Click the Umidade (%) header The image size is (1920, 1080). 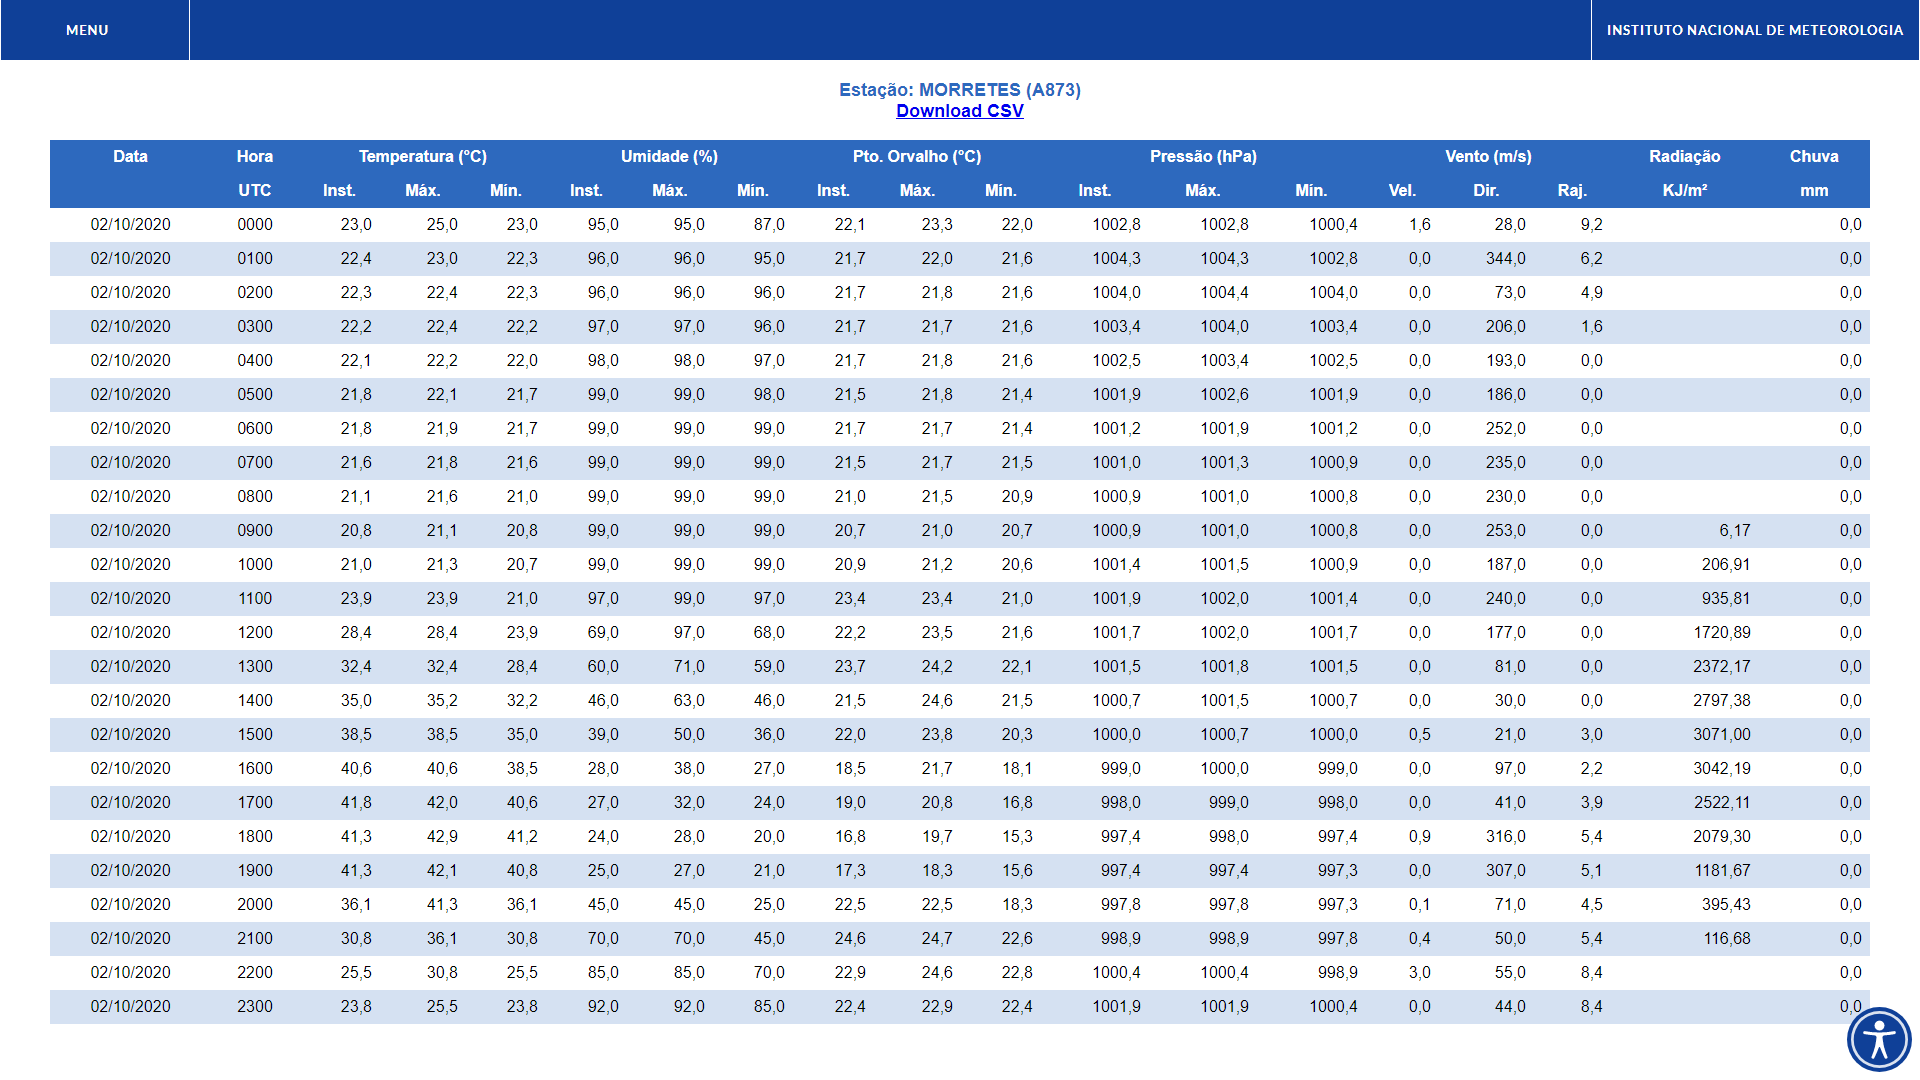[669, 156]
